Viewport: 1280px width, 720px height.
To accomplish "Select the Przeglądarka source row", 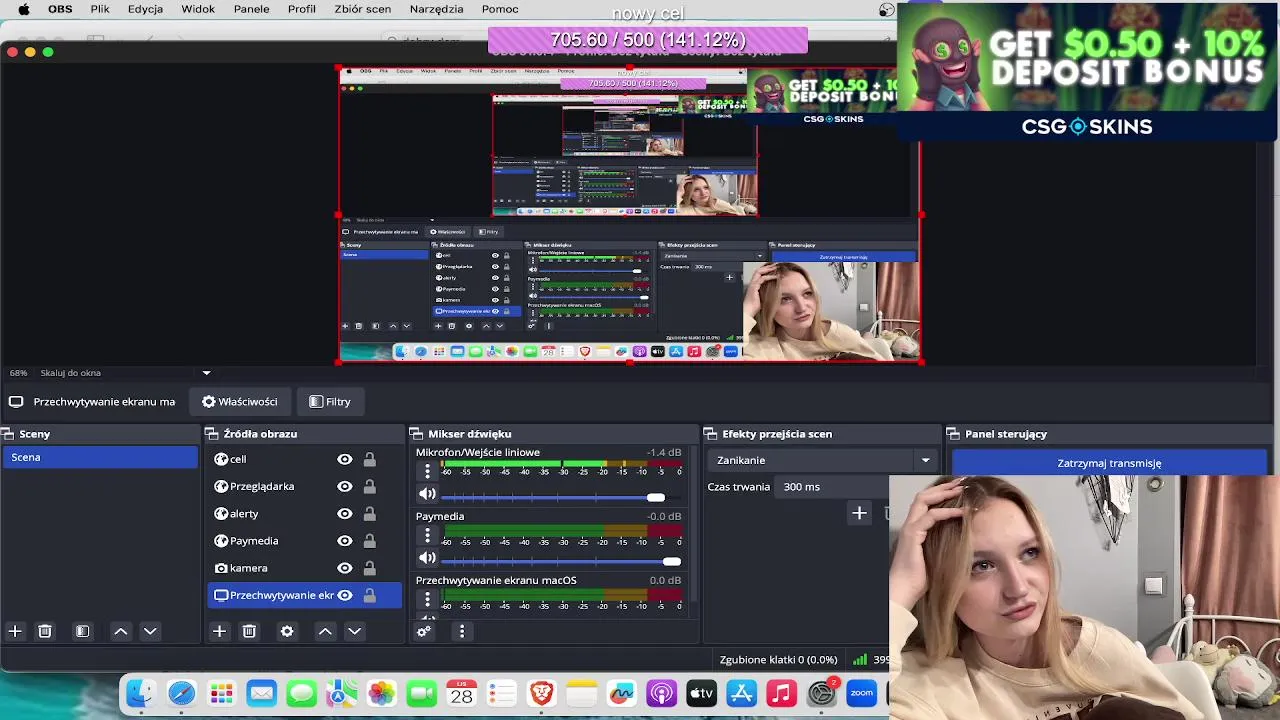I will click(304, 486).
